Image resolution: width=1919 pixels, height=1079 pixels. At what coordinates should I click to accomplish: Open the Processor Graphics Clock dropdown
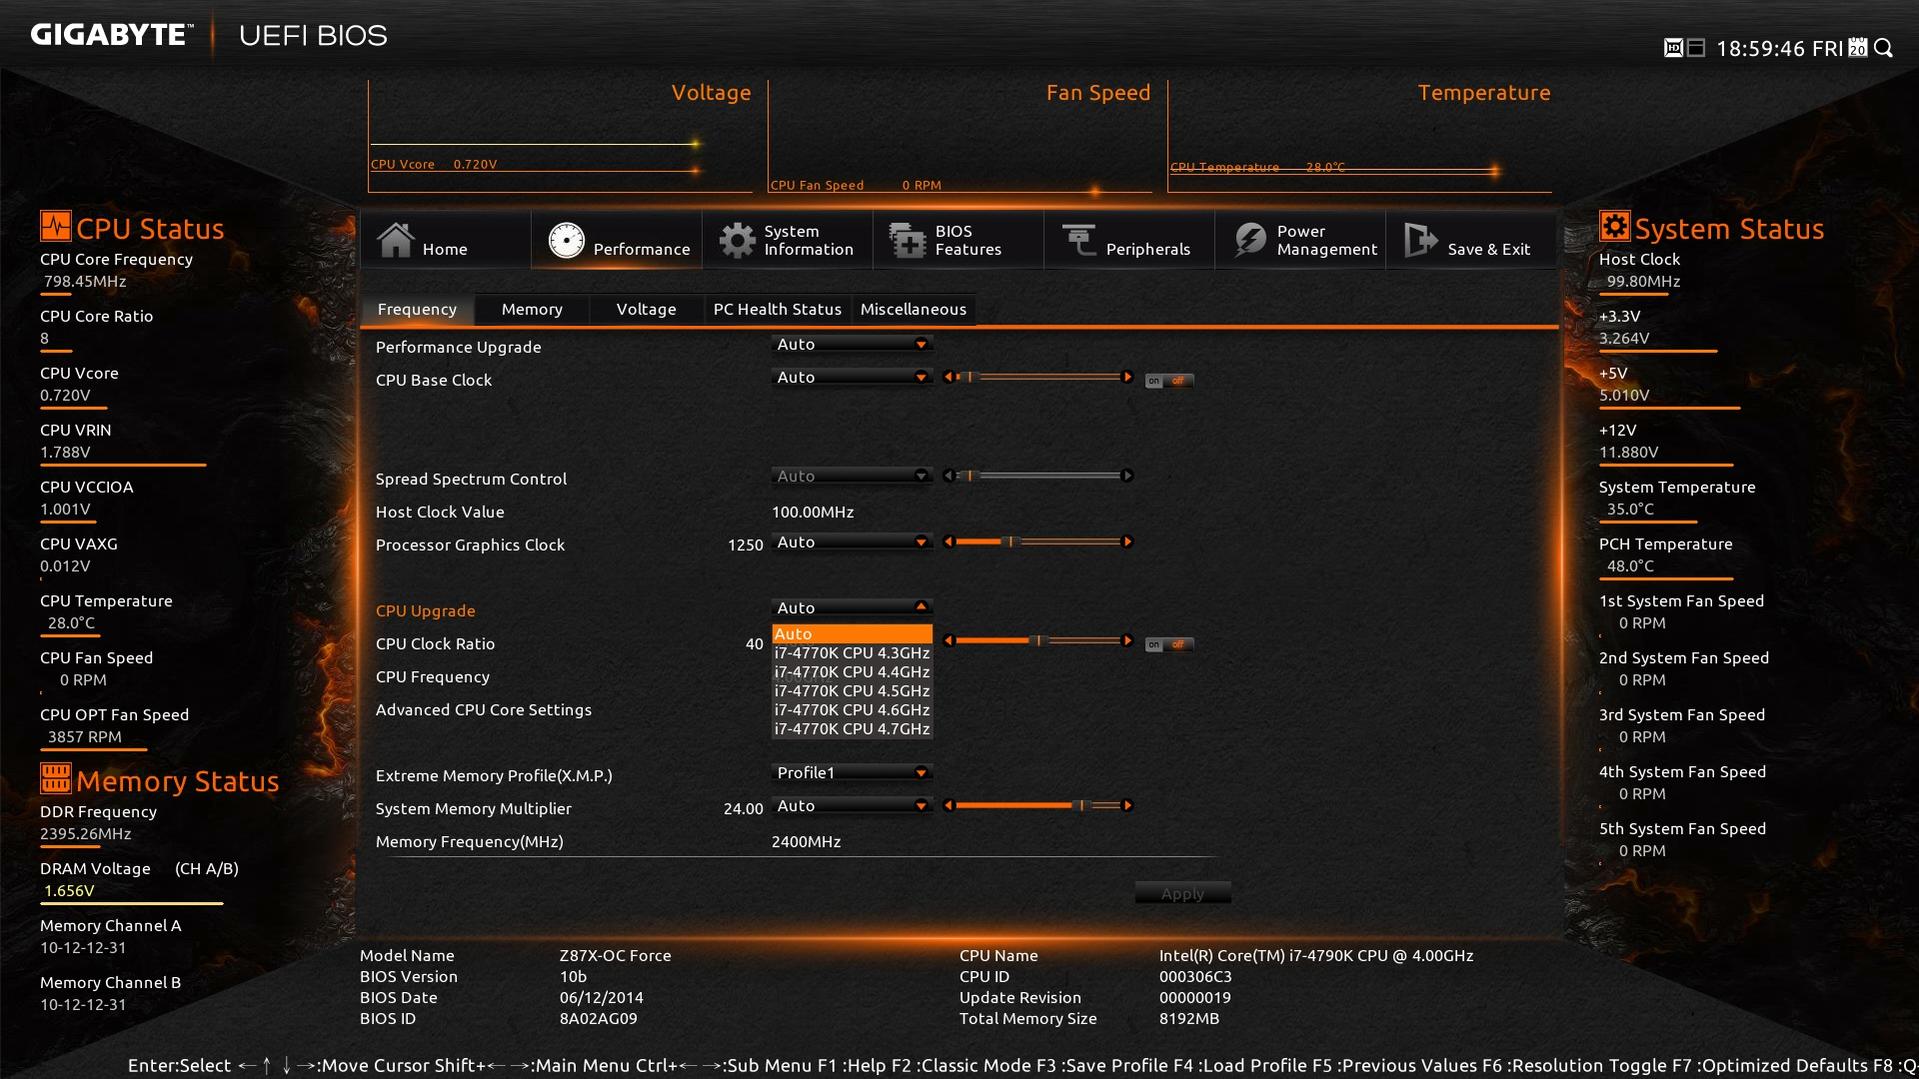coord(852,542)
